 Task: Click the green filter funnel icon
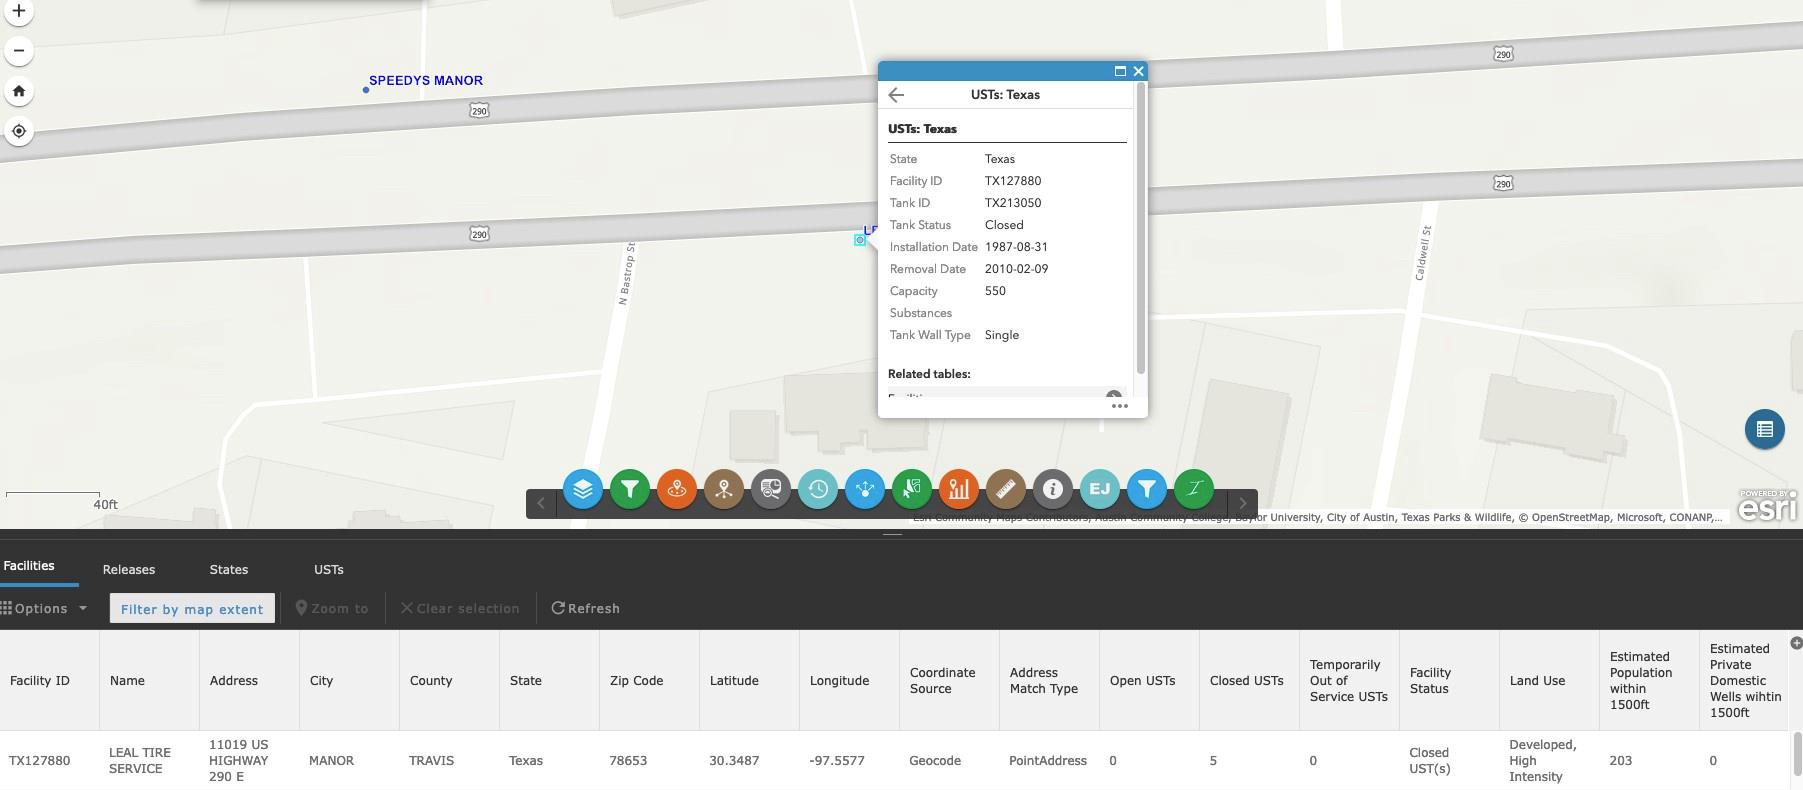tap(629, 489)
